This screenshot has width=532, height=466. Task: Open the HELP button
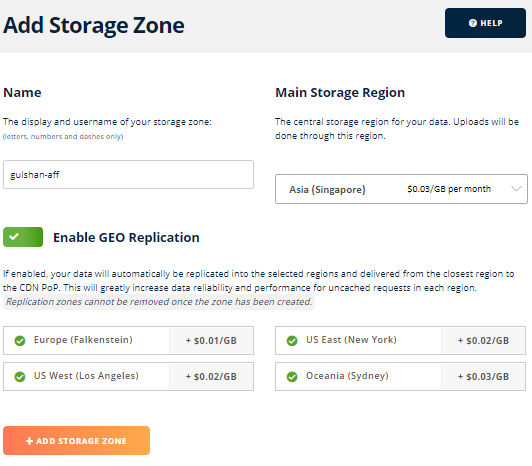[485, 23]
